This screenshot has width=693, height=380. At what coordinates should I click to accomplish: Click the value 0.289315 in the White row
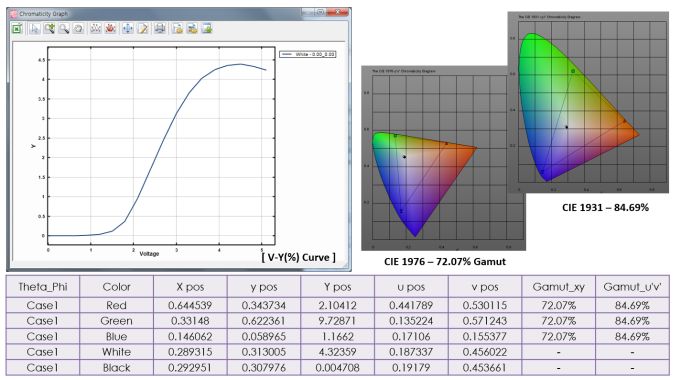coord(190,352)
